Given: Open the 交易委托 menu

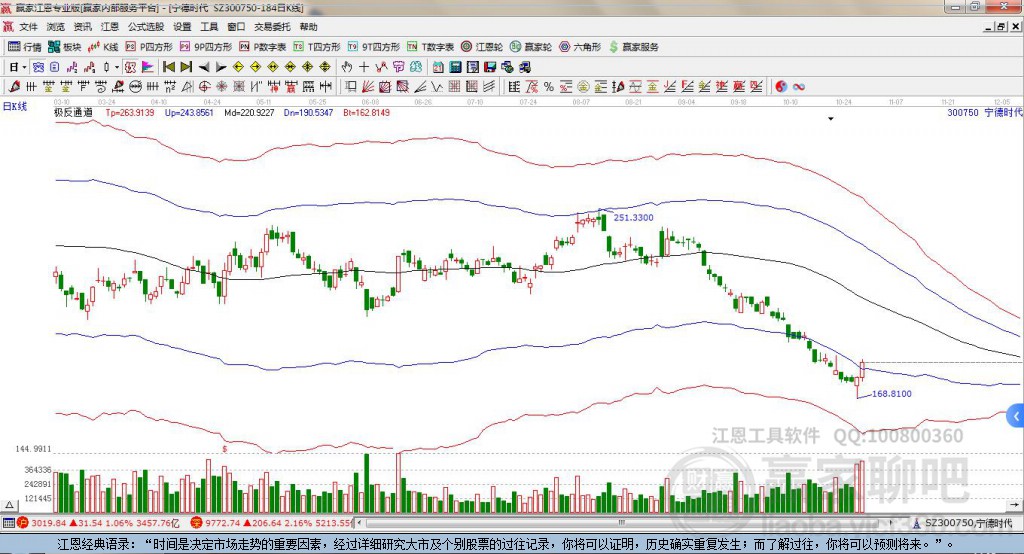Looking at the screenshot, I should (272, 27).
